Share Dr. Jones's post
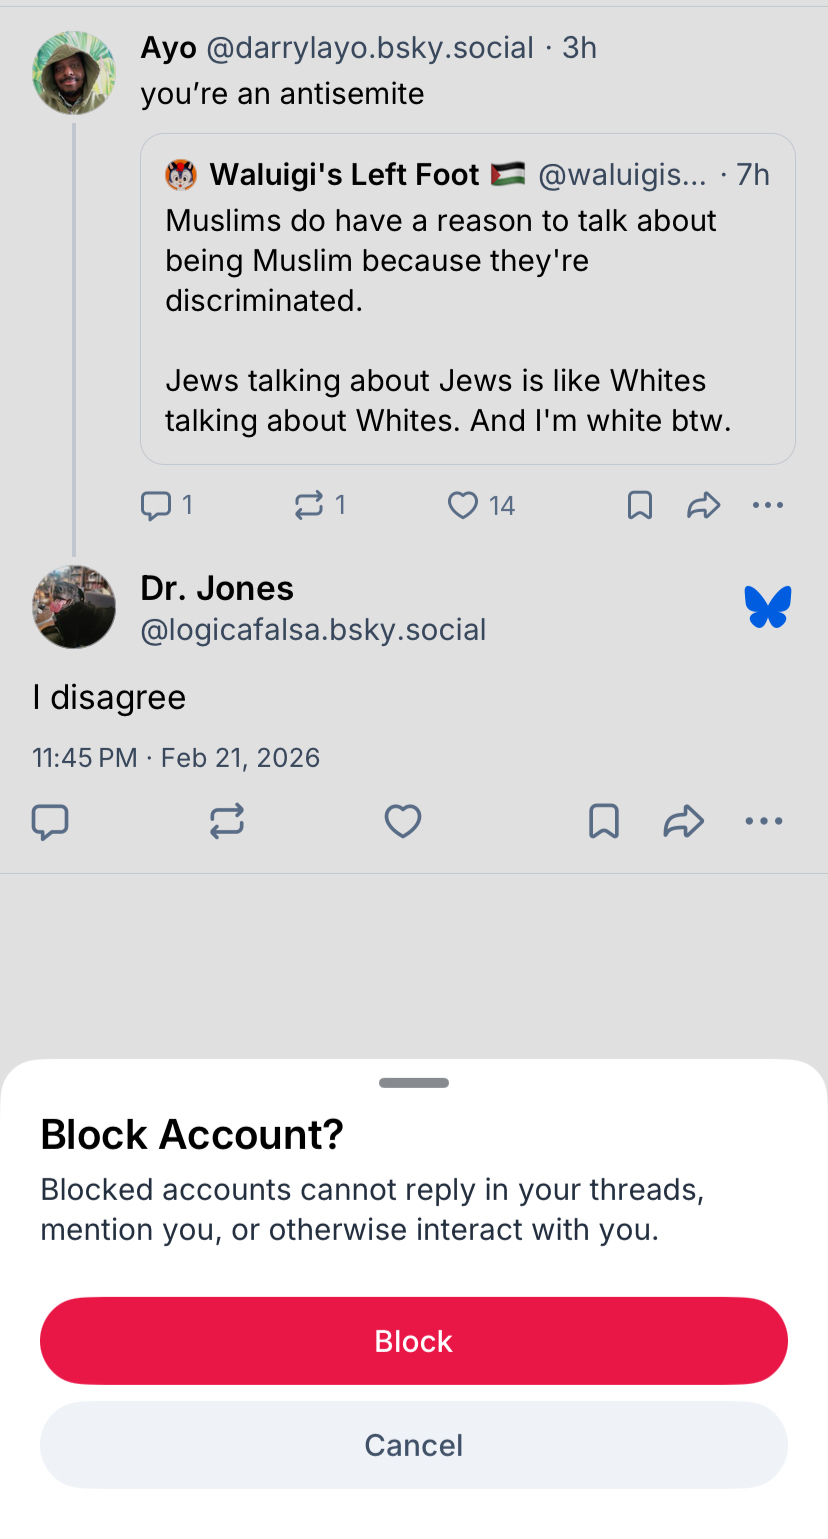 click(x=684, y=822)
